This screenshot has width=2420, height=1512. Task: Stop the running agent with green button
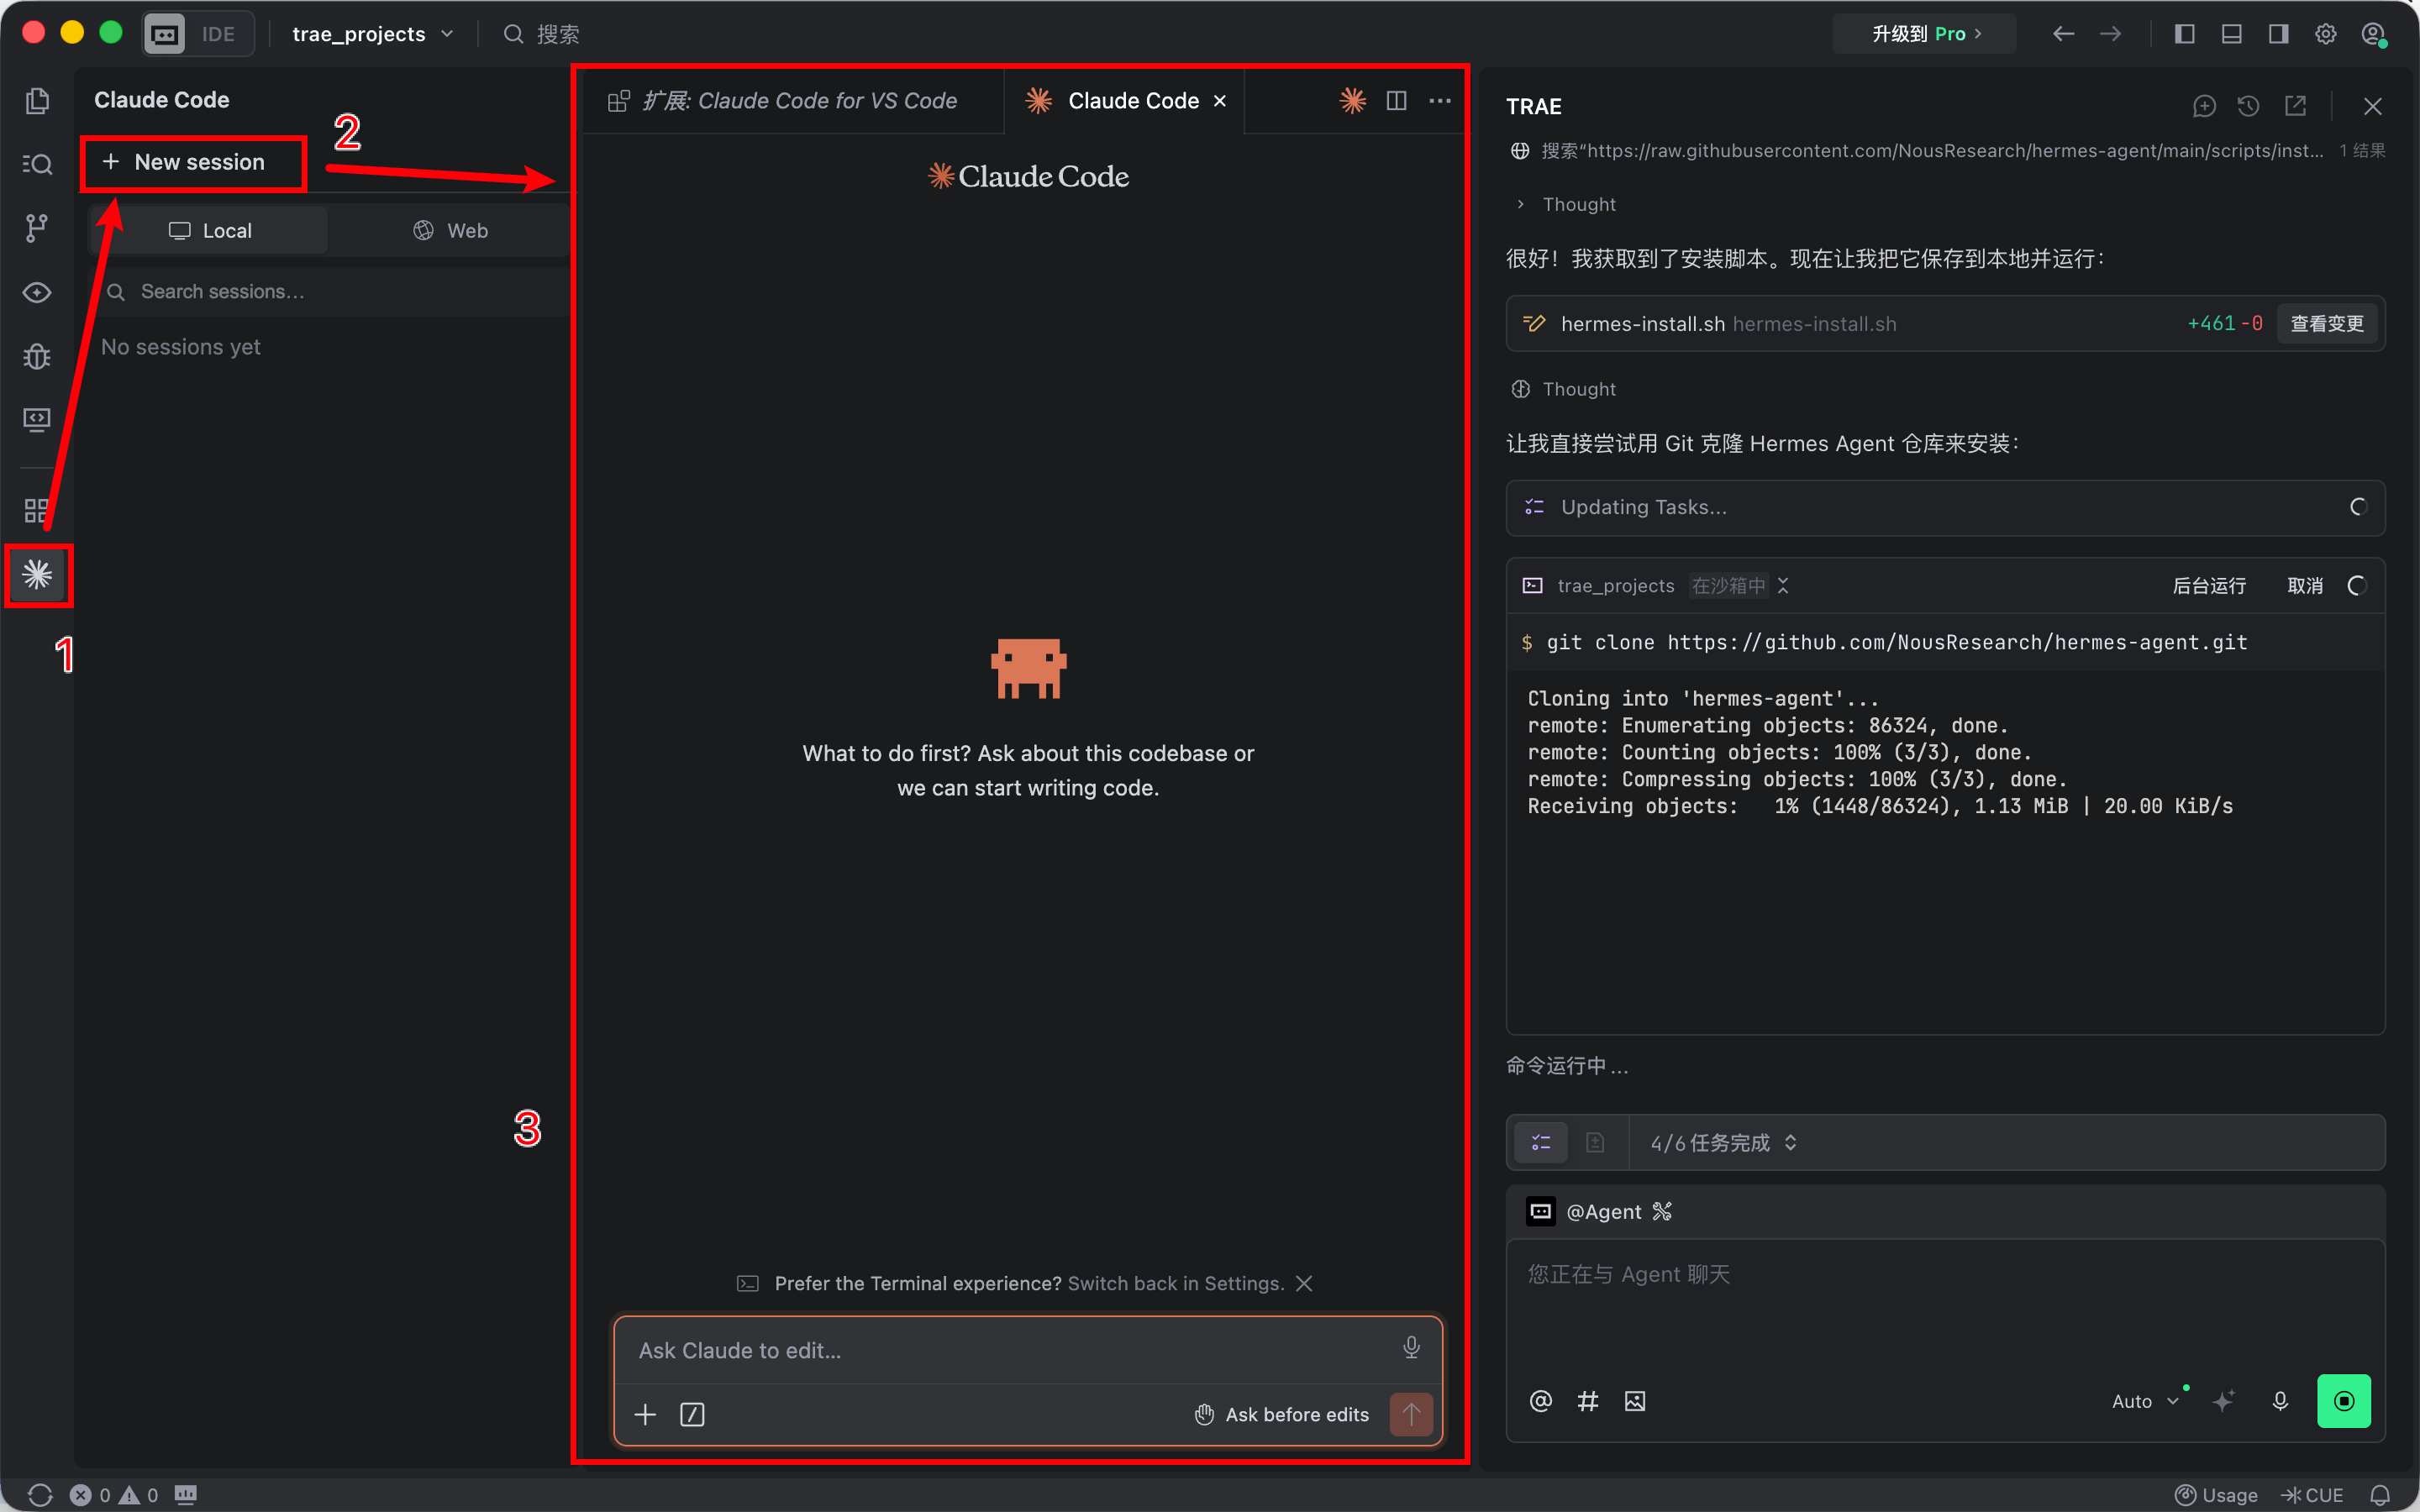coord(2344,1401)
